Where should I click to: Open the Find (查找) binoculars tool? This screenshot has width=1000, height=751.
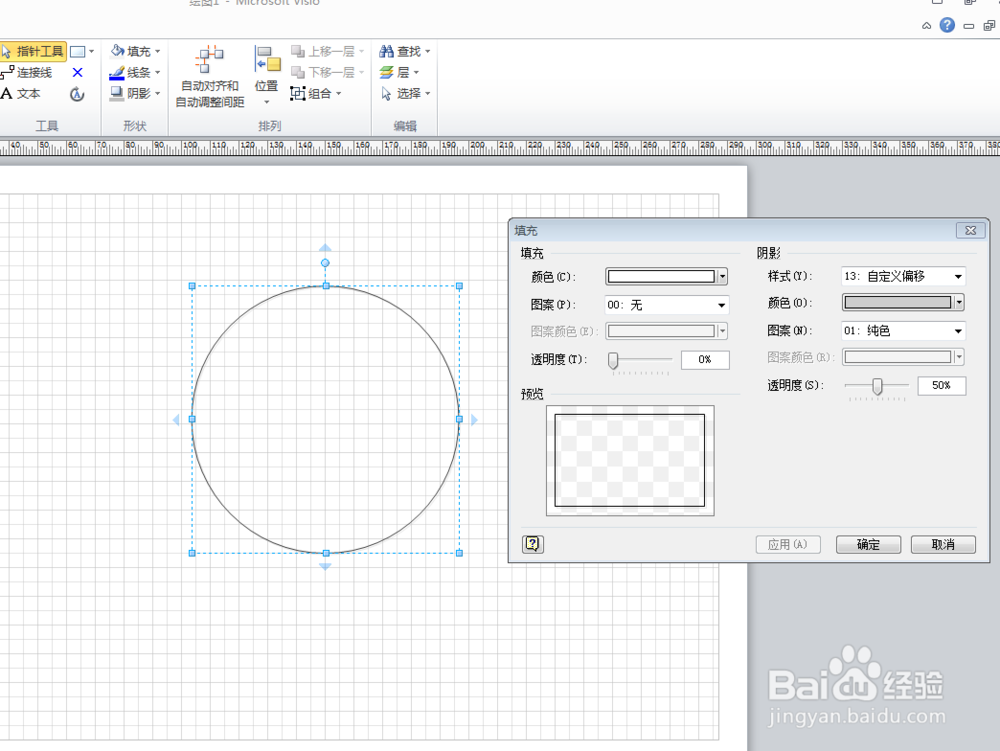[x=405, y=51]
